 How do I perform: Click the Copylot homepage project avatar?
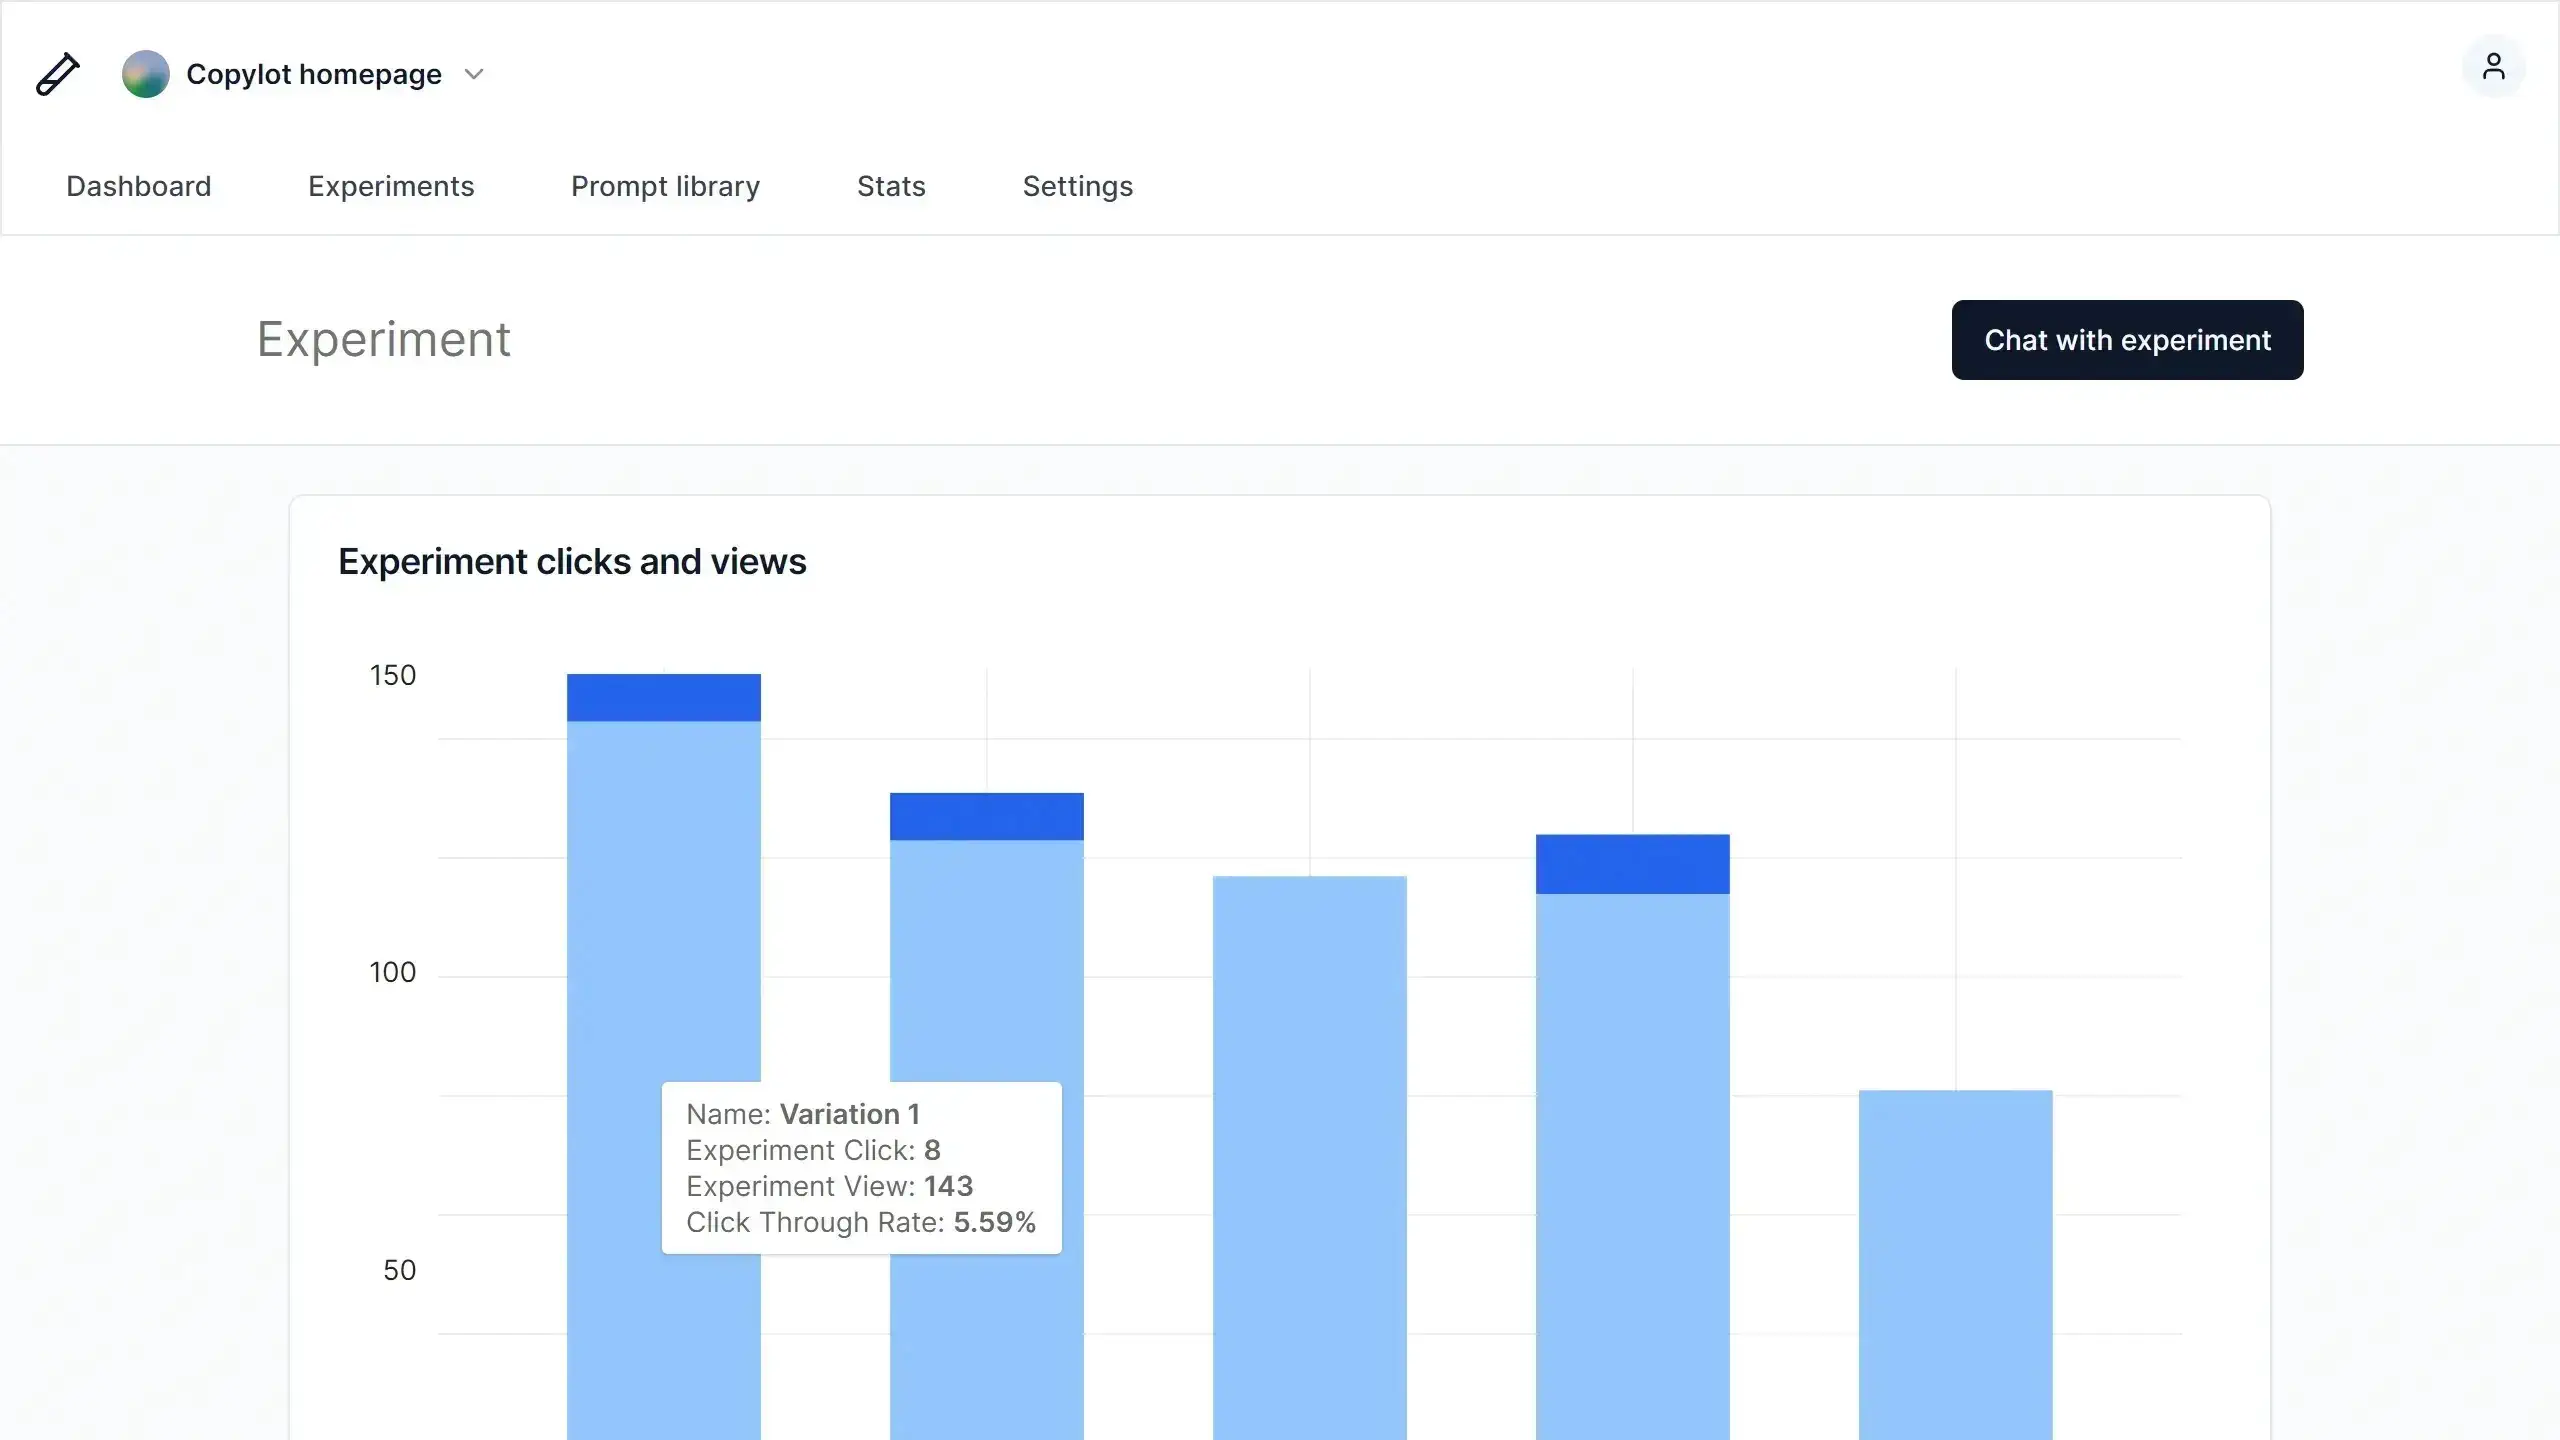coord(146,73)
